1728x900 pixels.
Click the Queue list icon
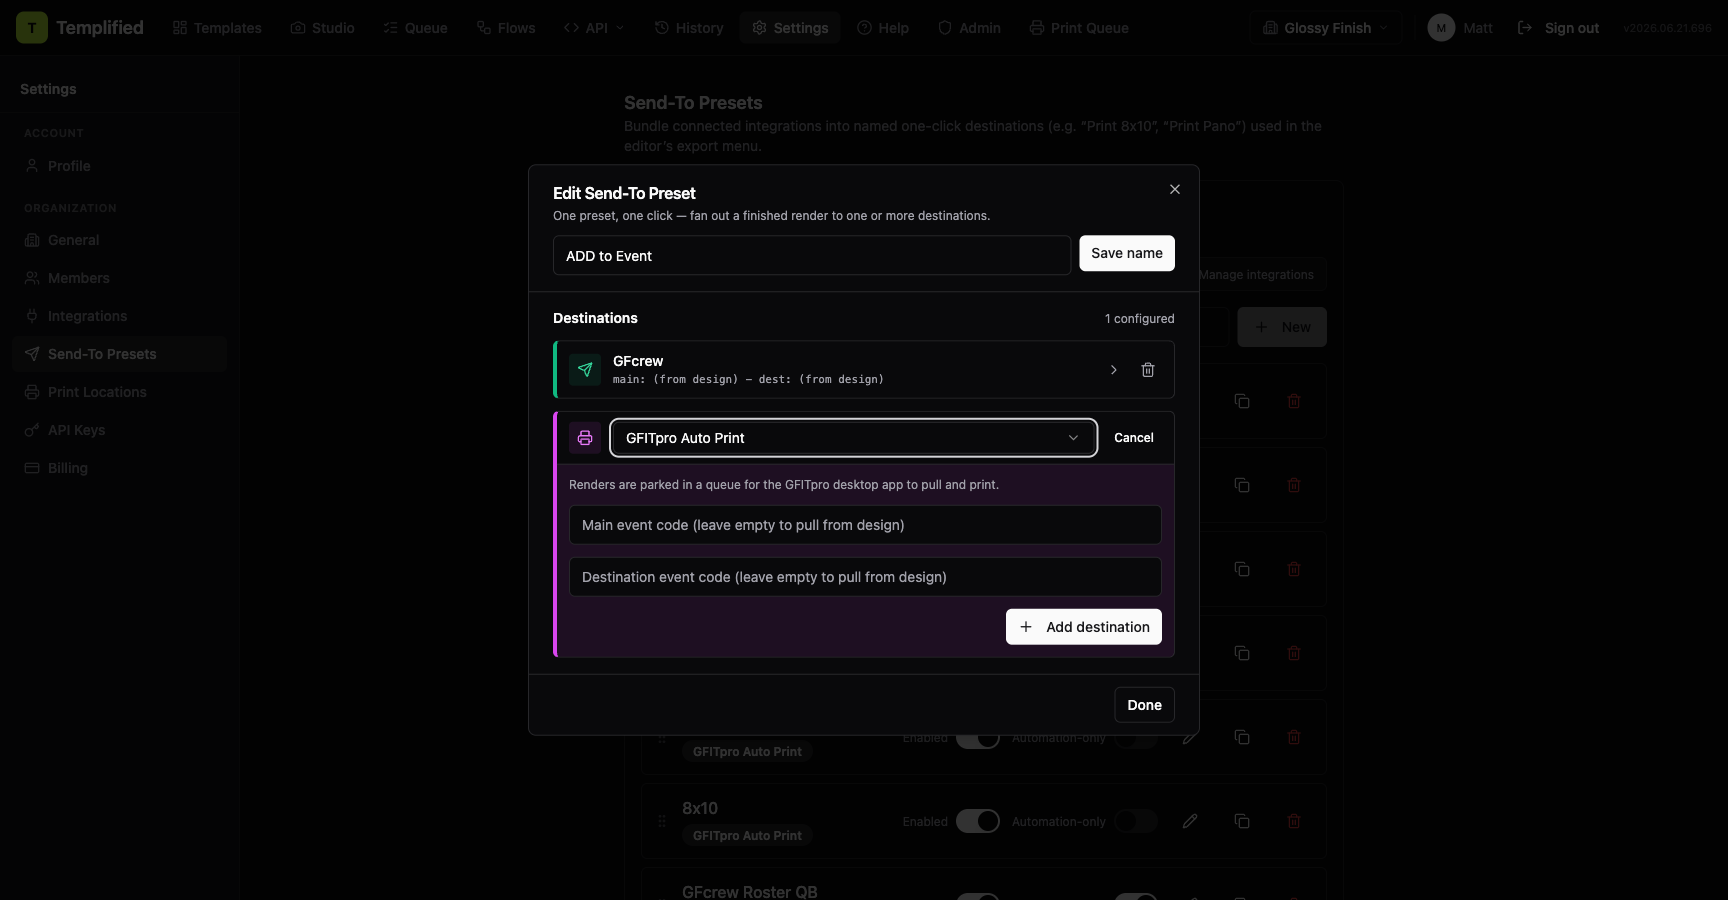point(391,28)
